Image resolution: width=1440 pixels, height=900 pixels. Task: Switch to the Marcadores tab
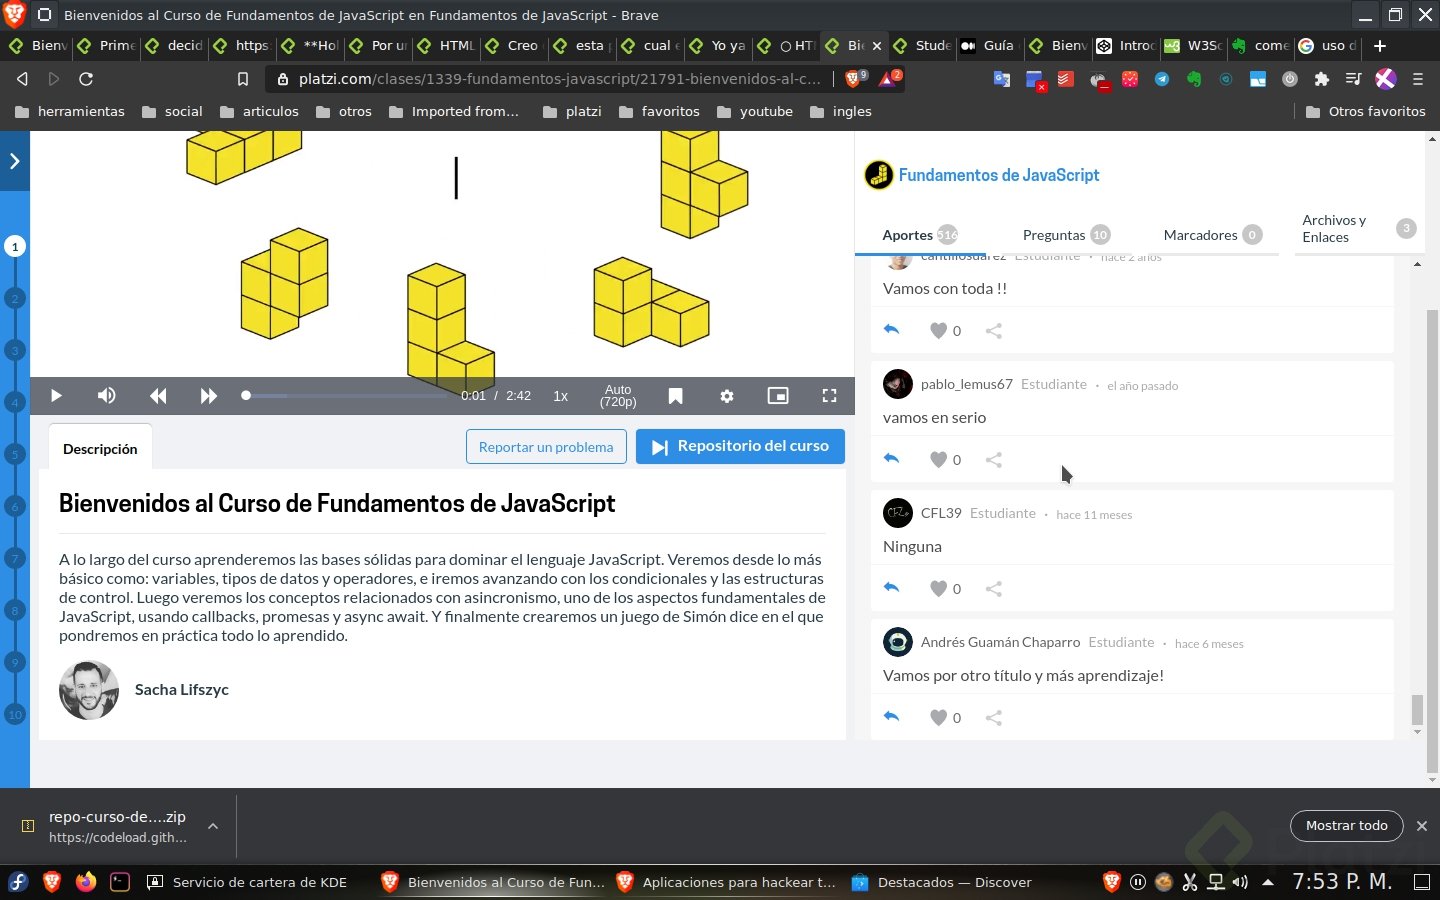coord(1212,235)
